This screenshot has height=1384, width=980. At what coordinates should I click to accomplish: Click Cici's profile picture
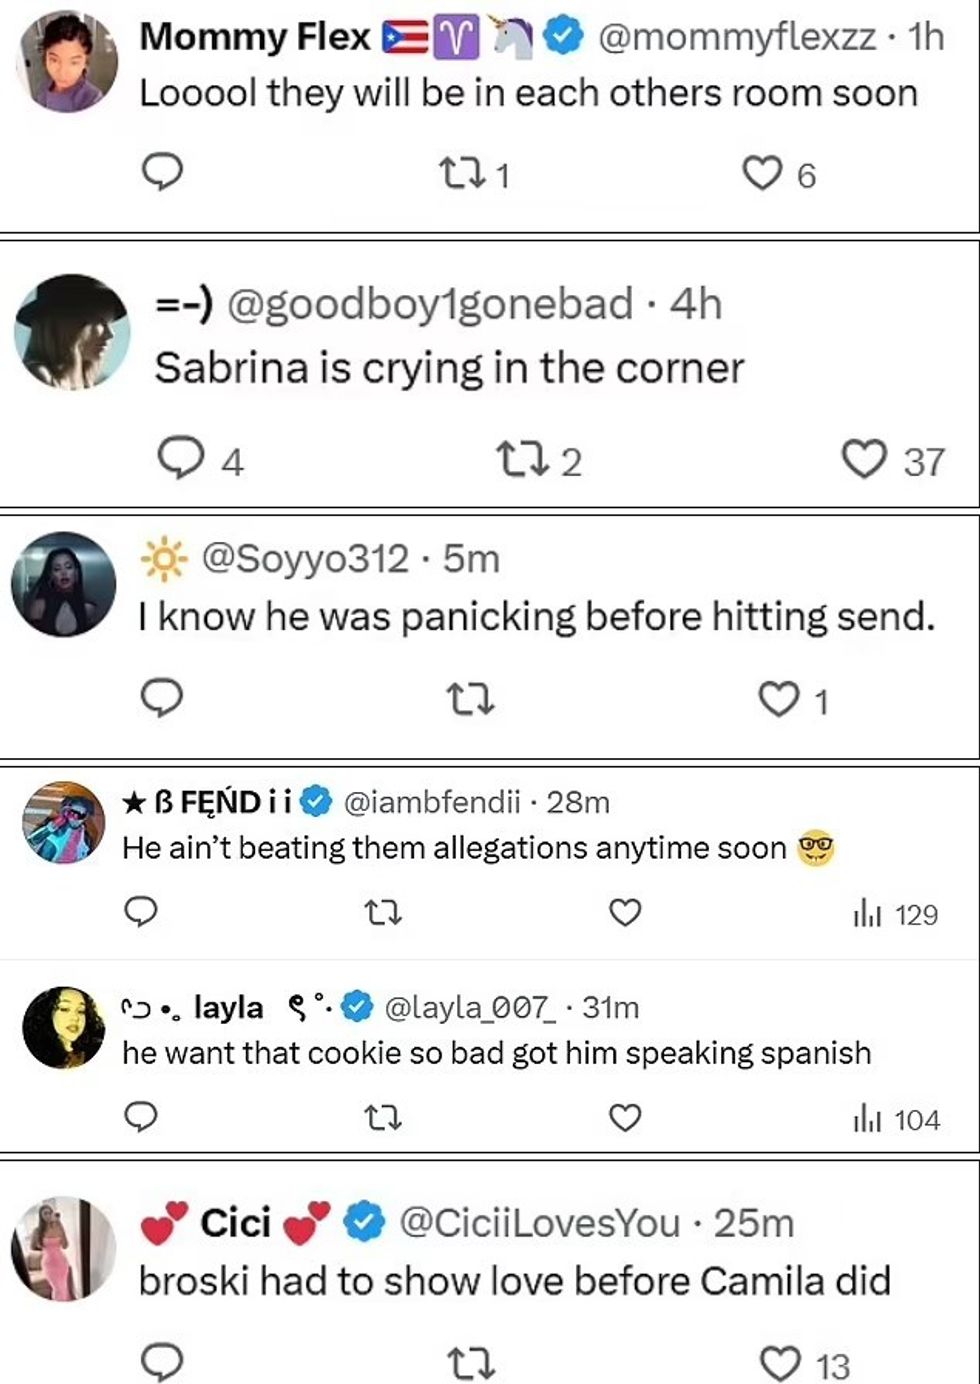tap(64, 1247)
